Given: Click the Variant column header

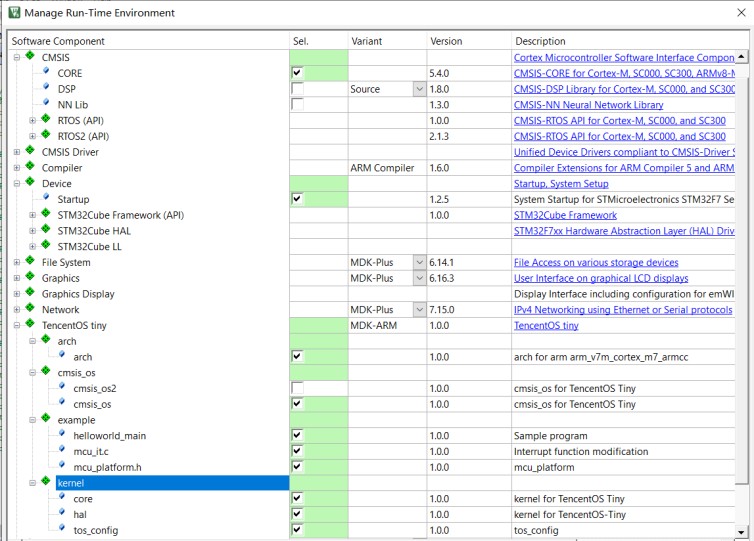Looking at the screenshot, I should point(388,41).
